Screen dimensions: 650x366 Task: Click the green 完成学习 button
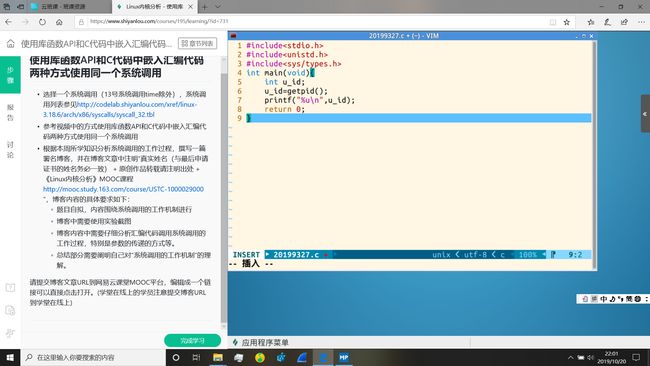pyautogui.click(x=192, y=341)
